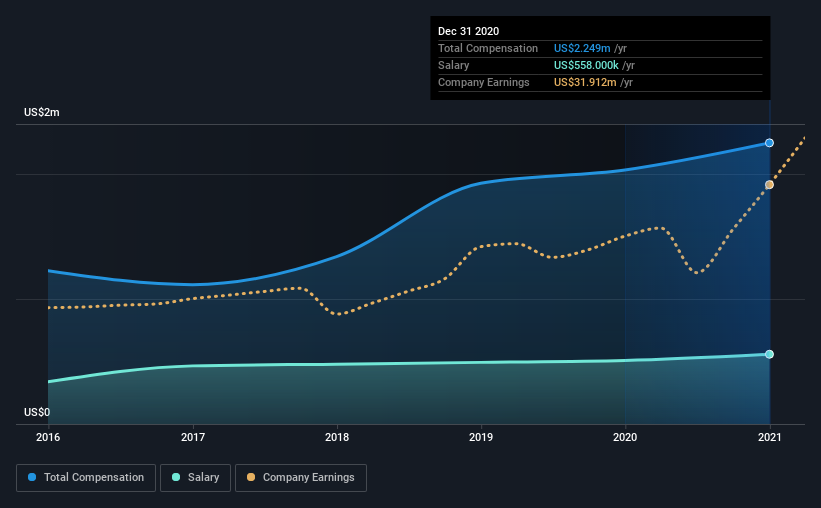Viewport: 821px width, 508px height.
Task: Click the 2017 x-axis label
Action: pyautogui.click(x=193, y=437)
